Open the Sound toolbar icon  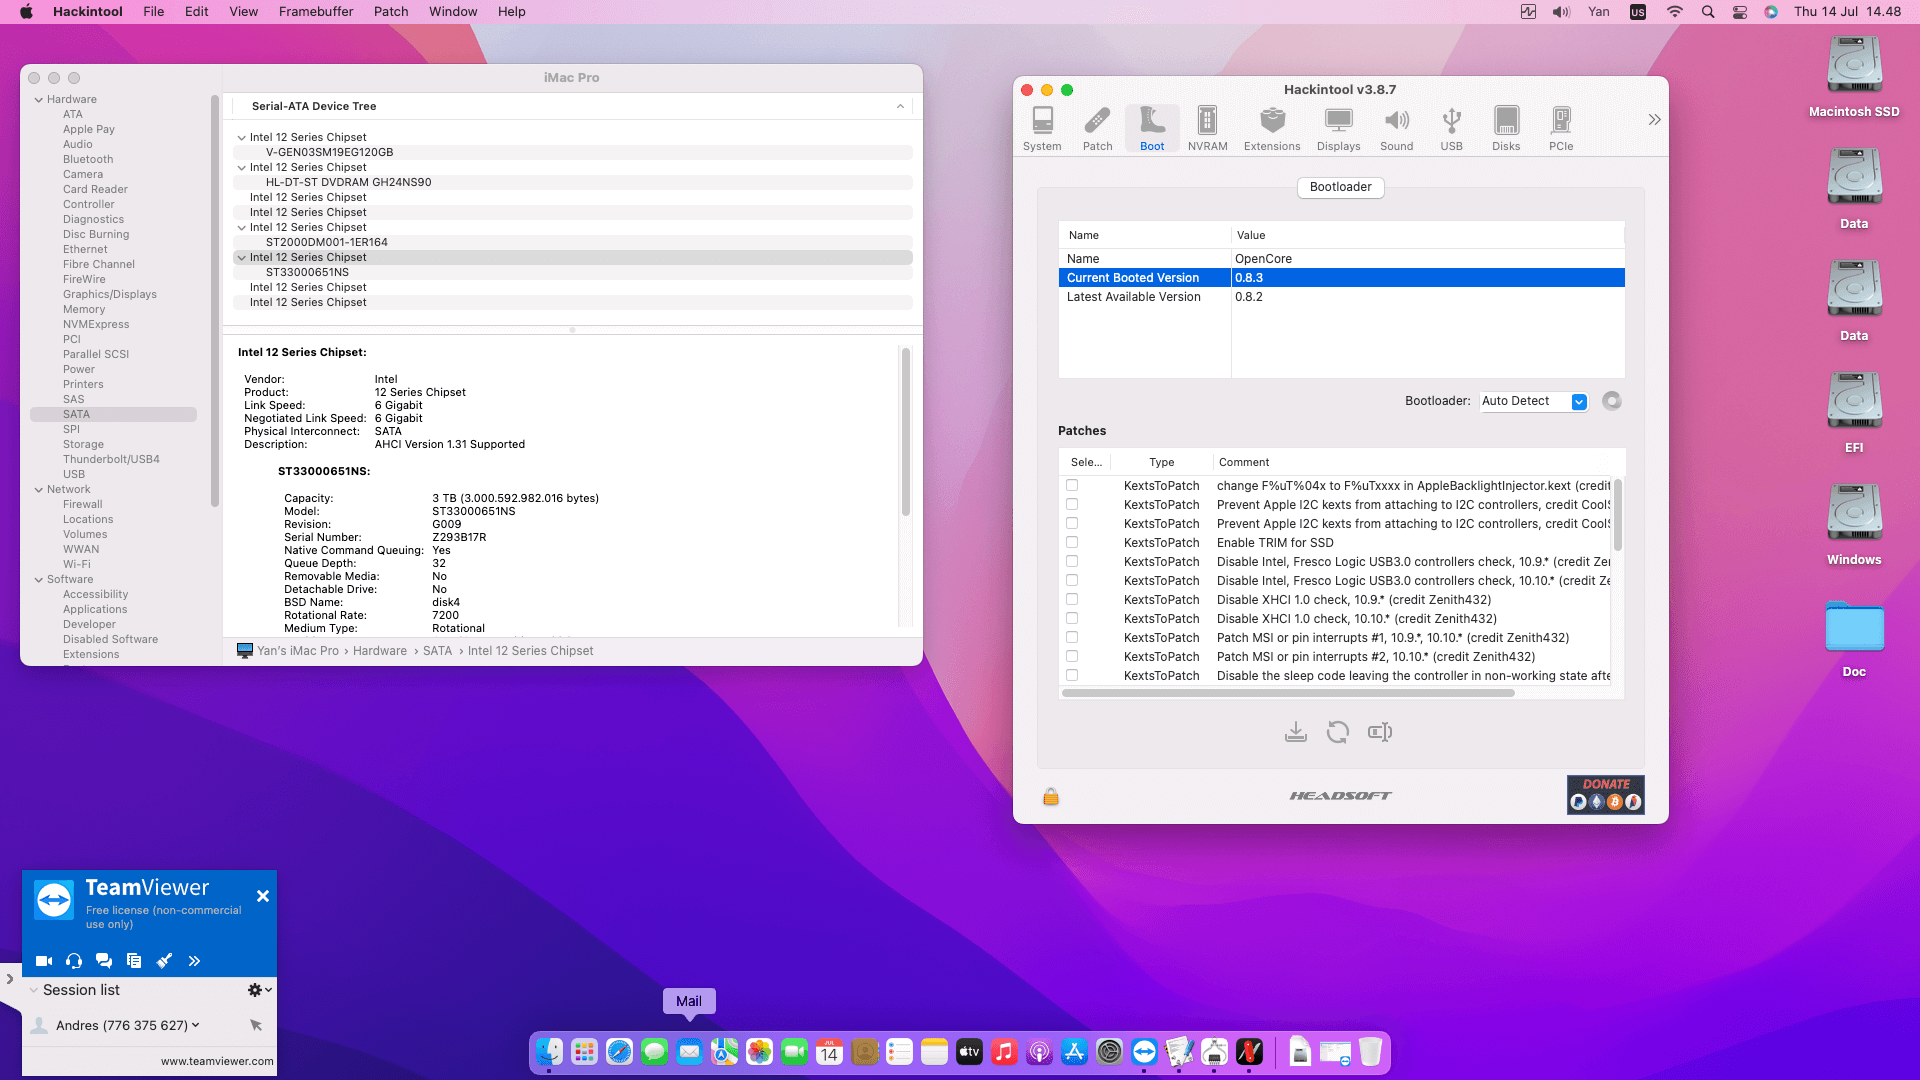[x=1396, y=128]
